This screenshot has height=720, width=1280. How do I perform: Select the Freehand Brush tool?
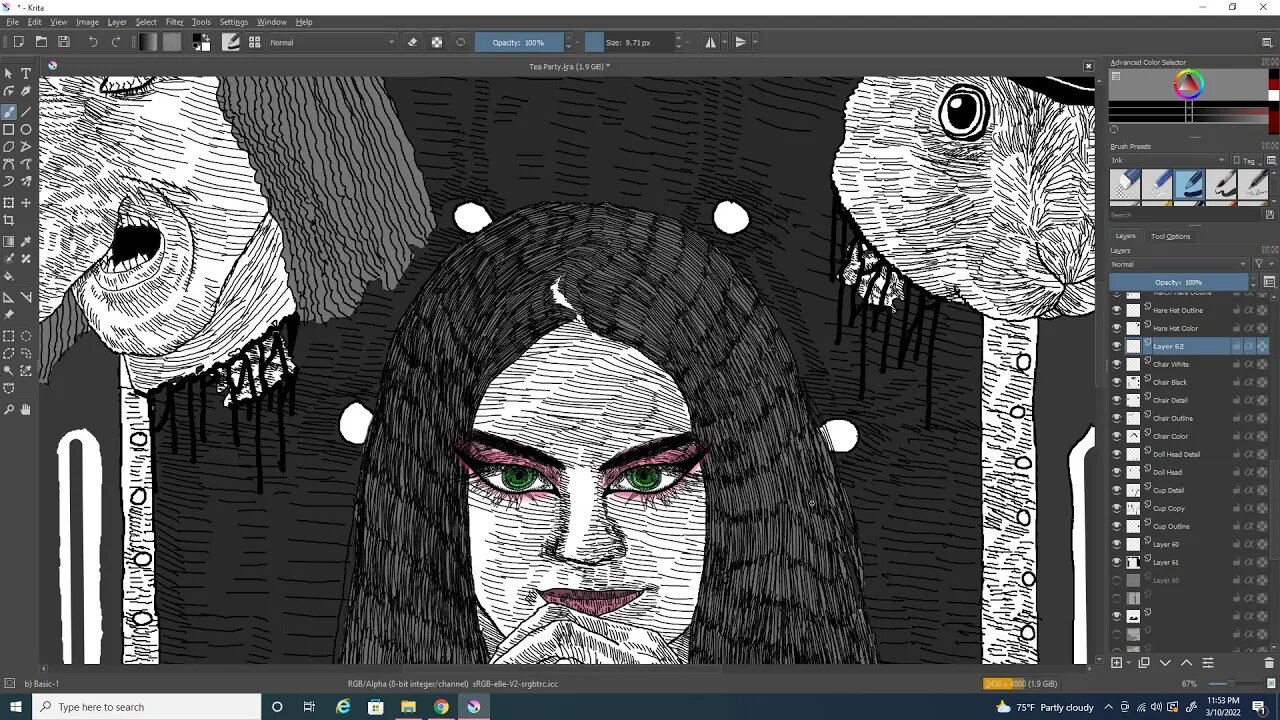tap(9, 111)
